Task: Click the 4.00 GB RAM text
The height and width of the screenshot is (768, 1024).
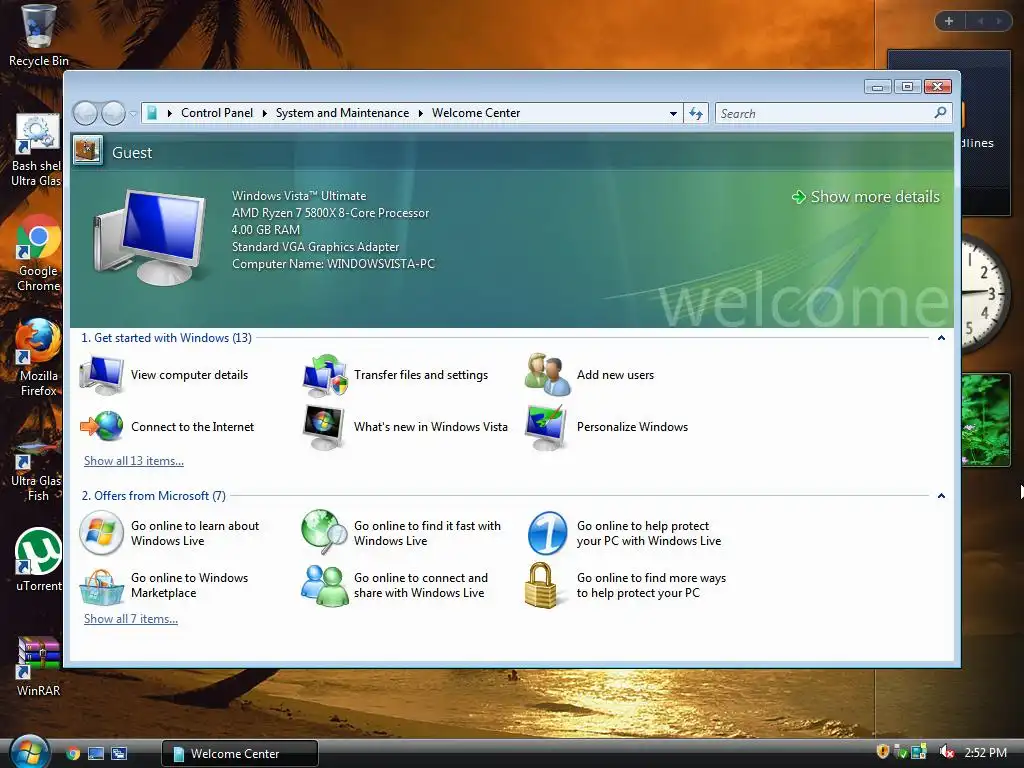Action: [266, 230]
